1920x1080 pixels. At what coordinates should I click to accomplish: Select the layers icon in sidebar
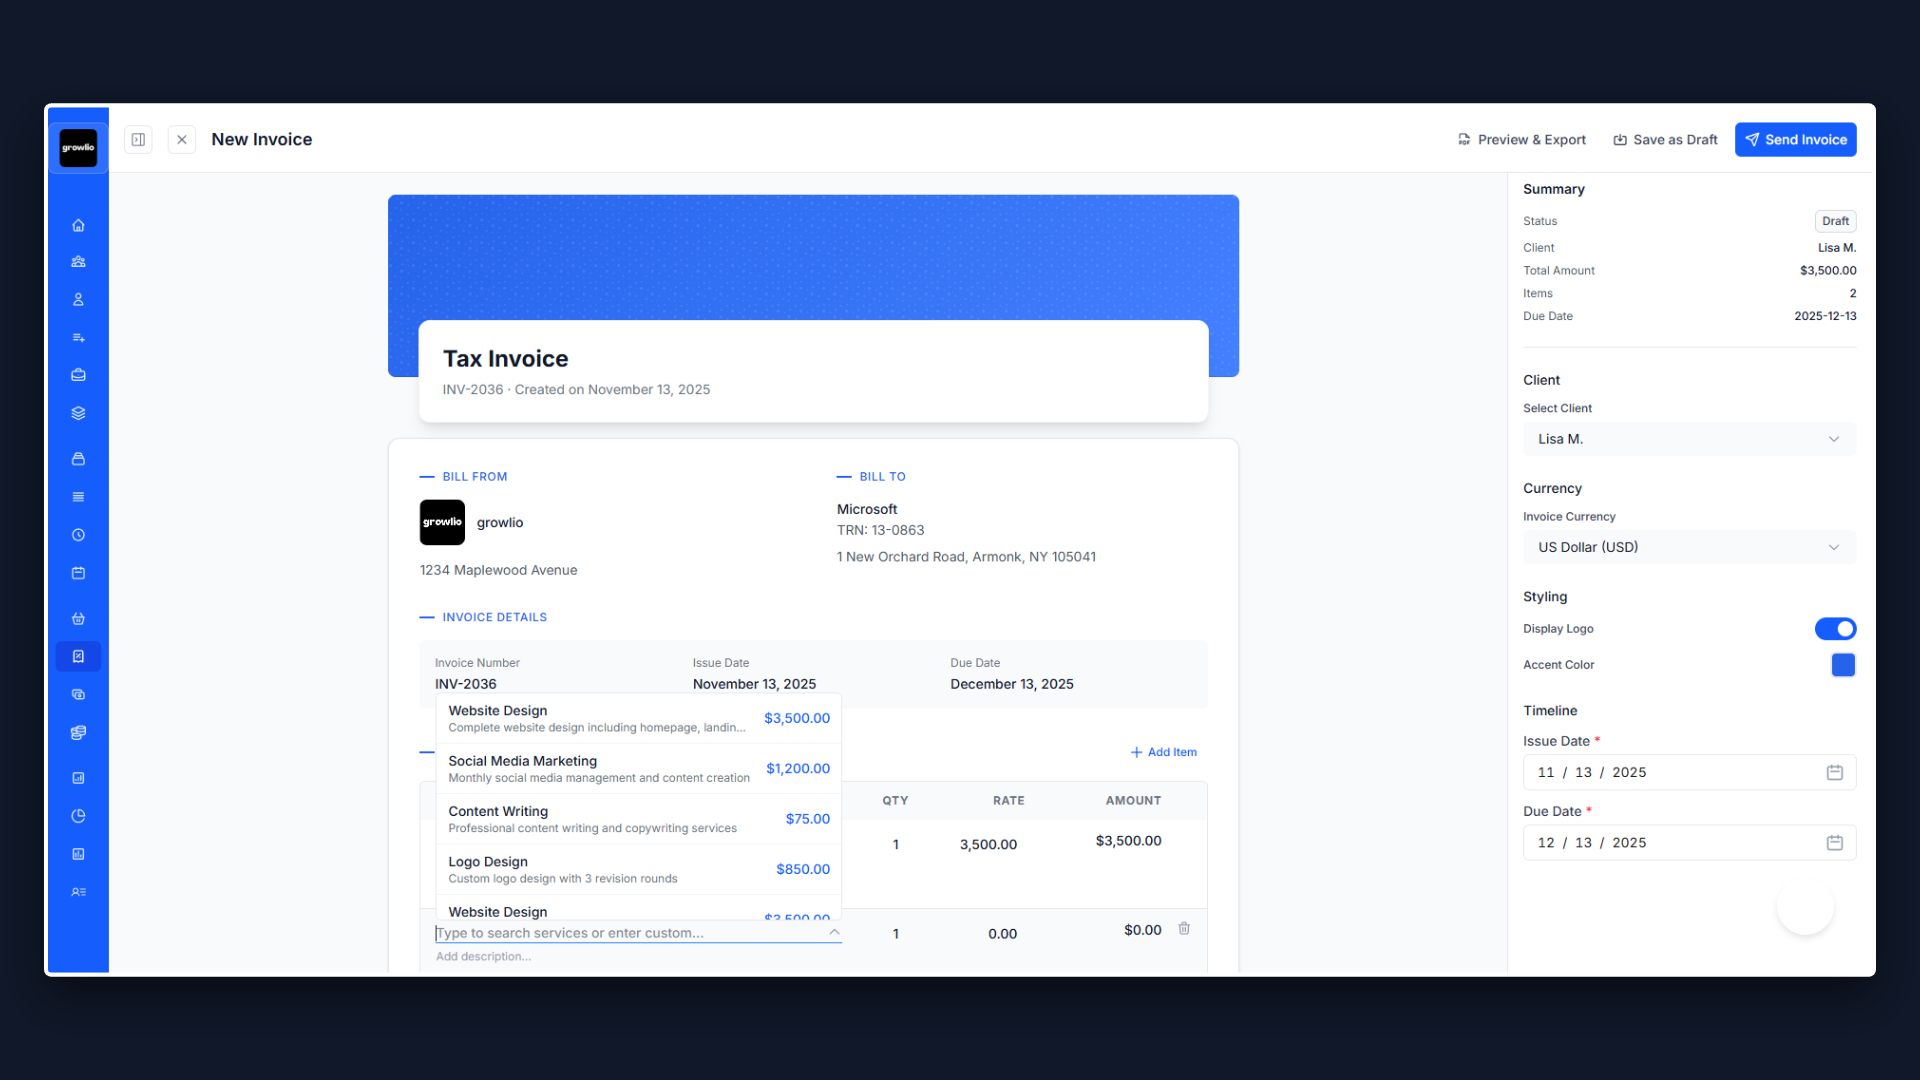click(x=78, y=412)
